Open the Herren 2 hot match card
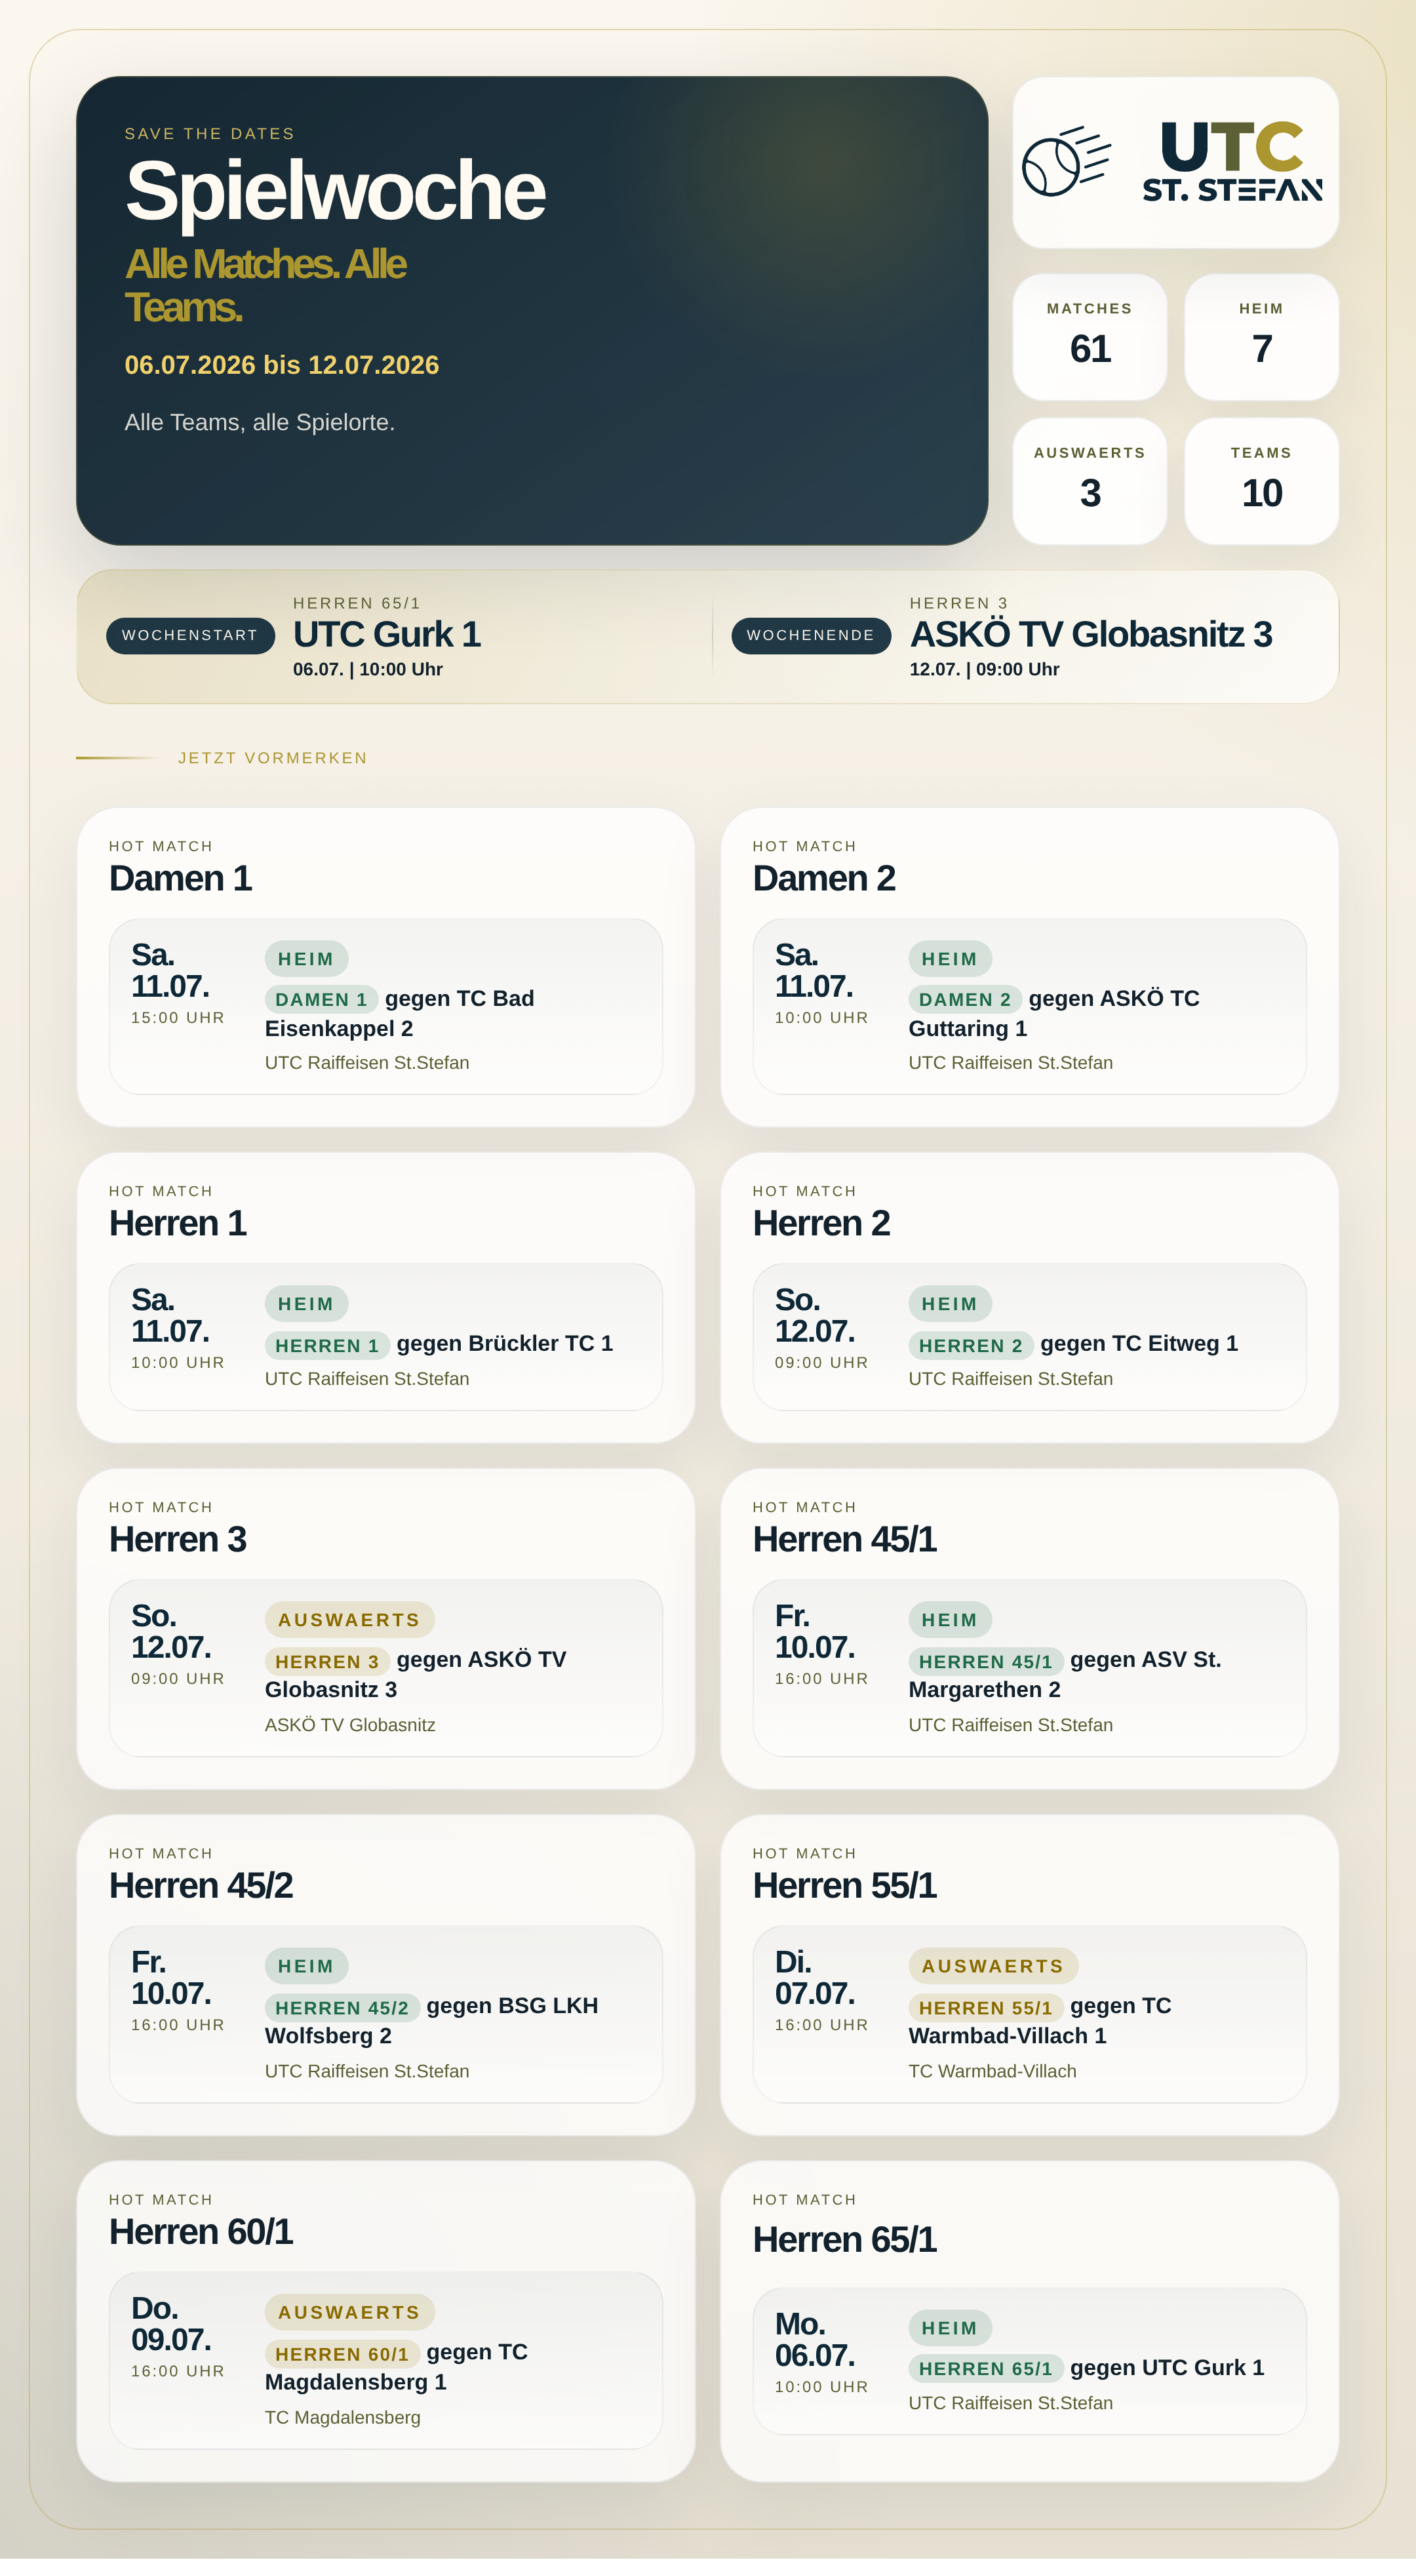 click(1029, 1297)
